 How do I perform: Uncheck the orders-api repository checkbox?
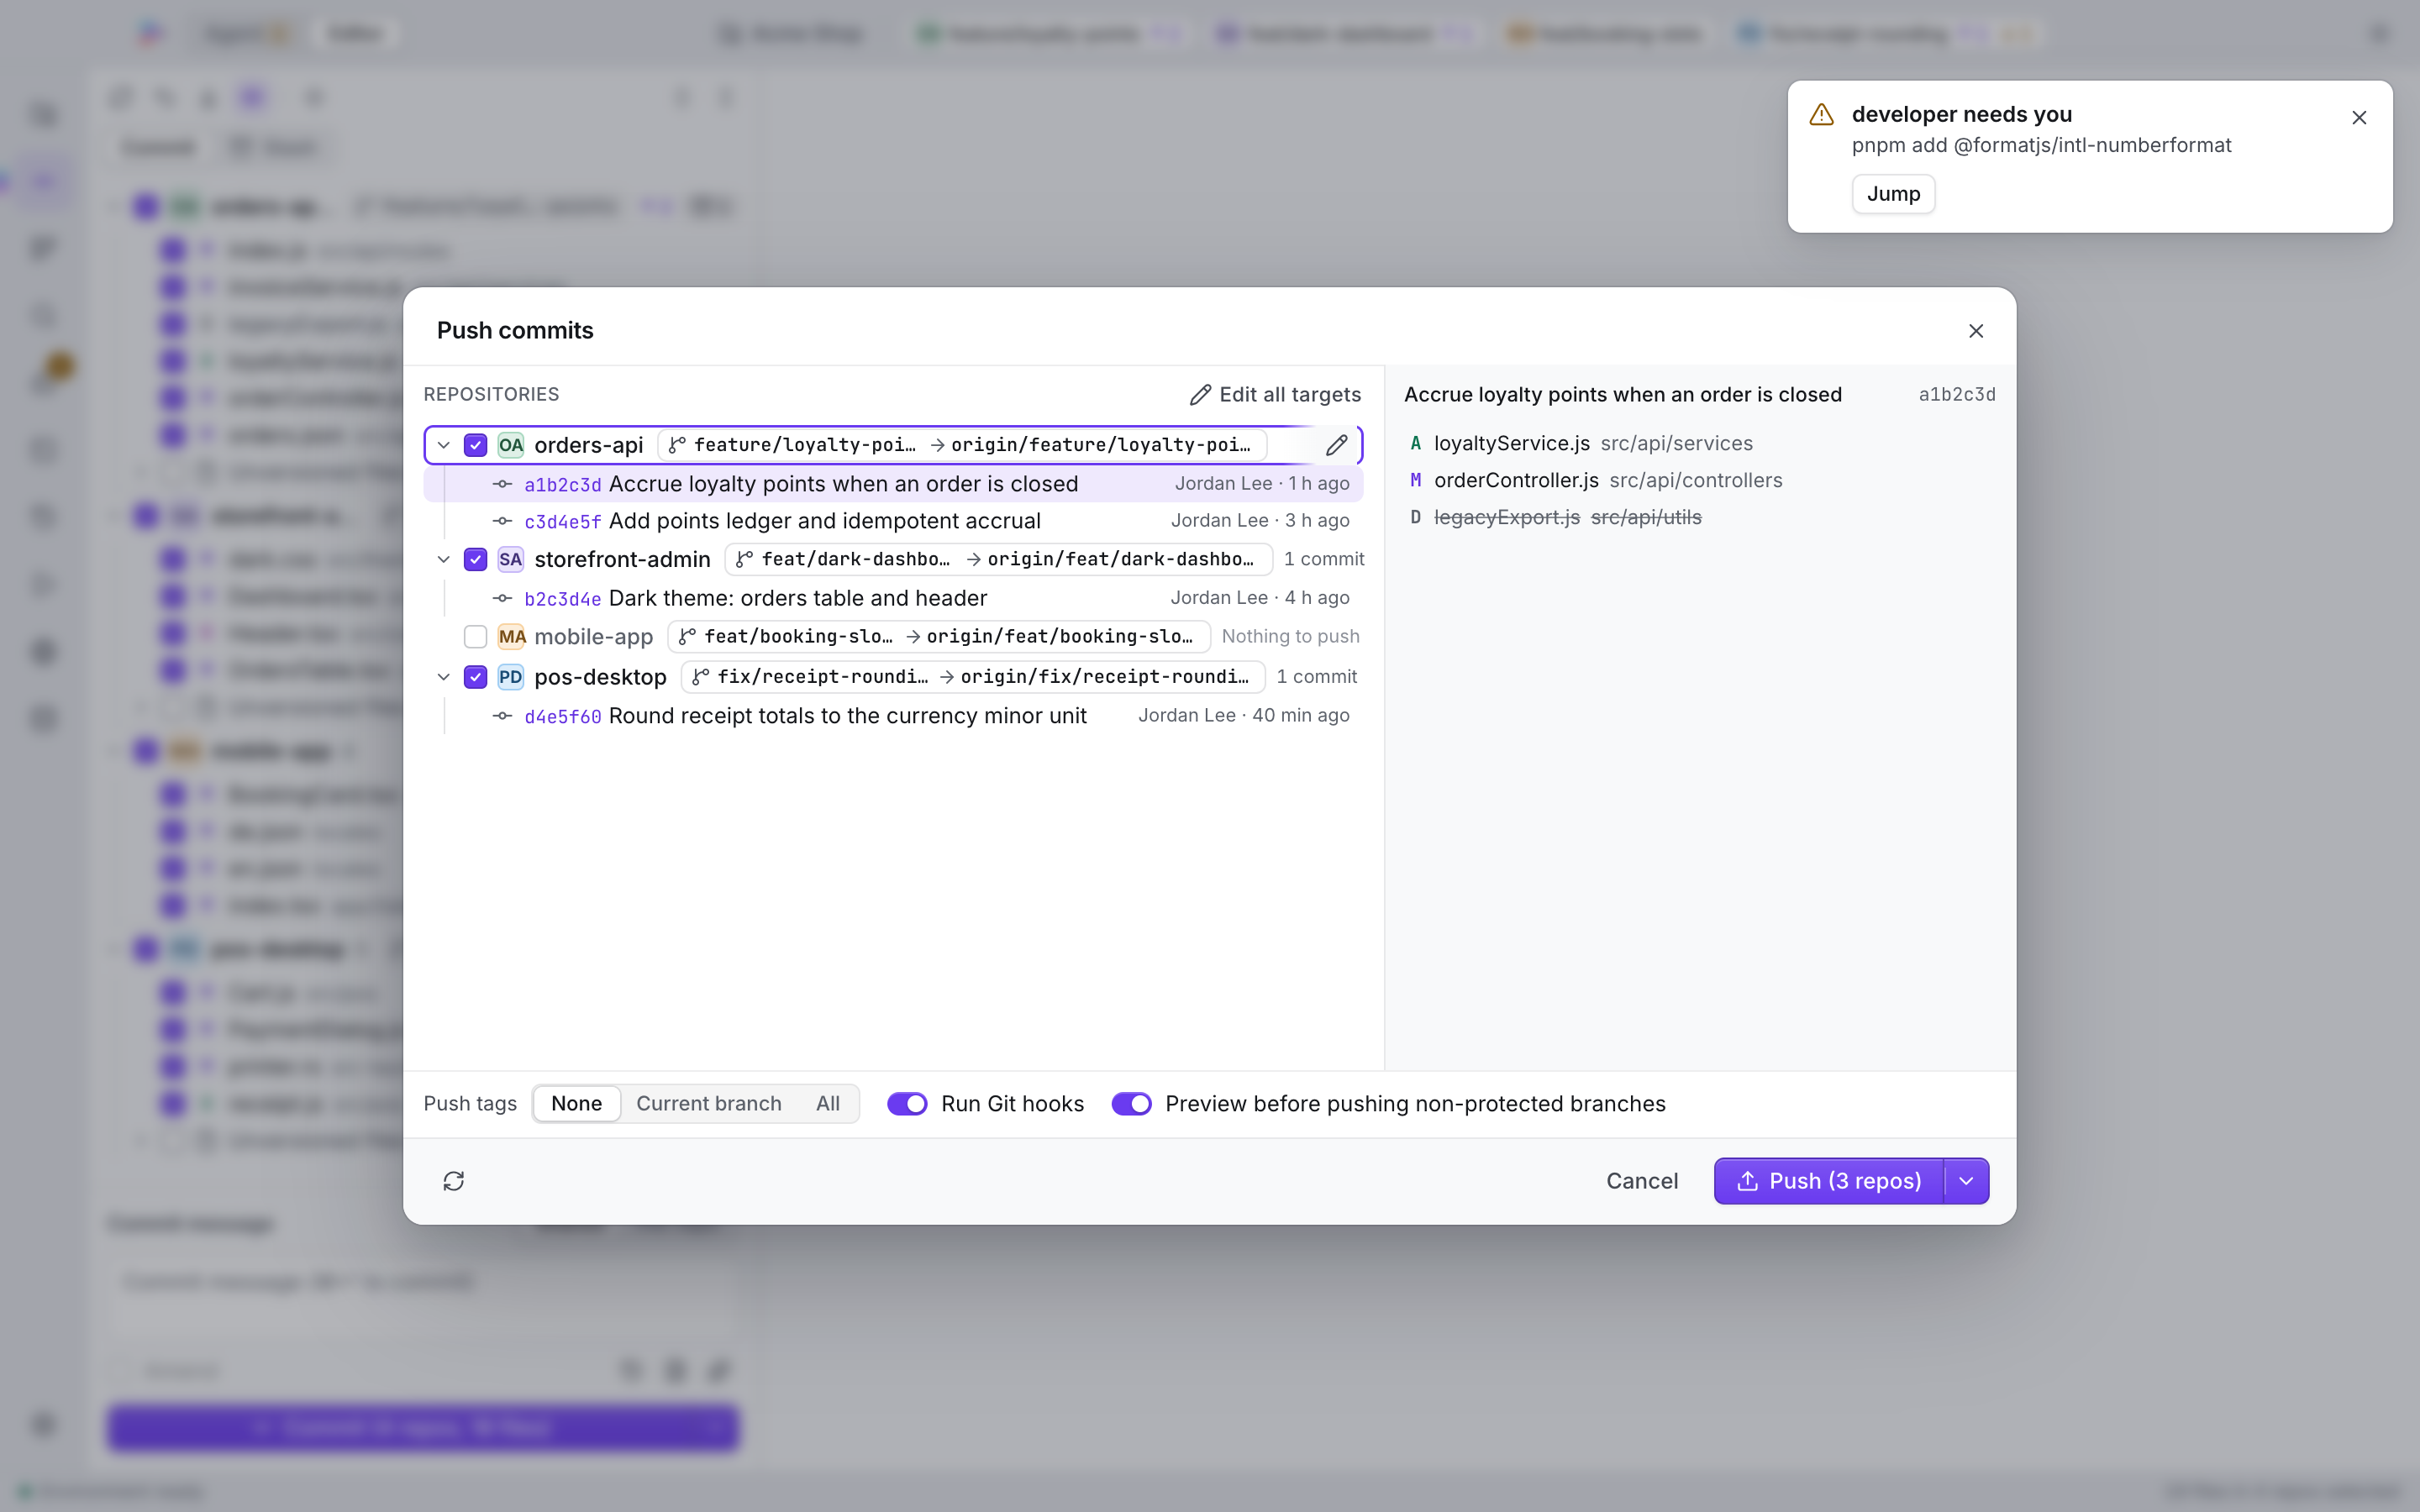[x=476, y=445]
